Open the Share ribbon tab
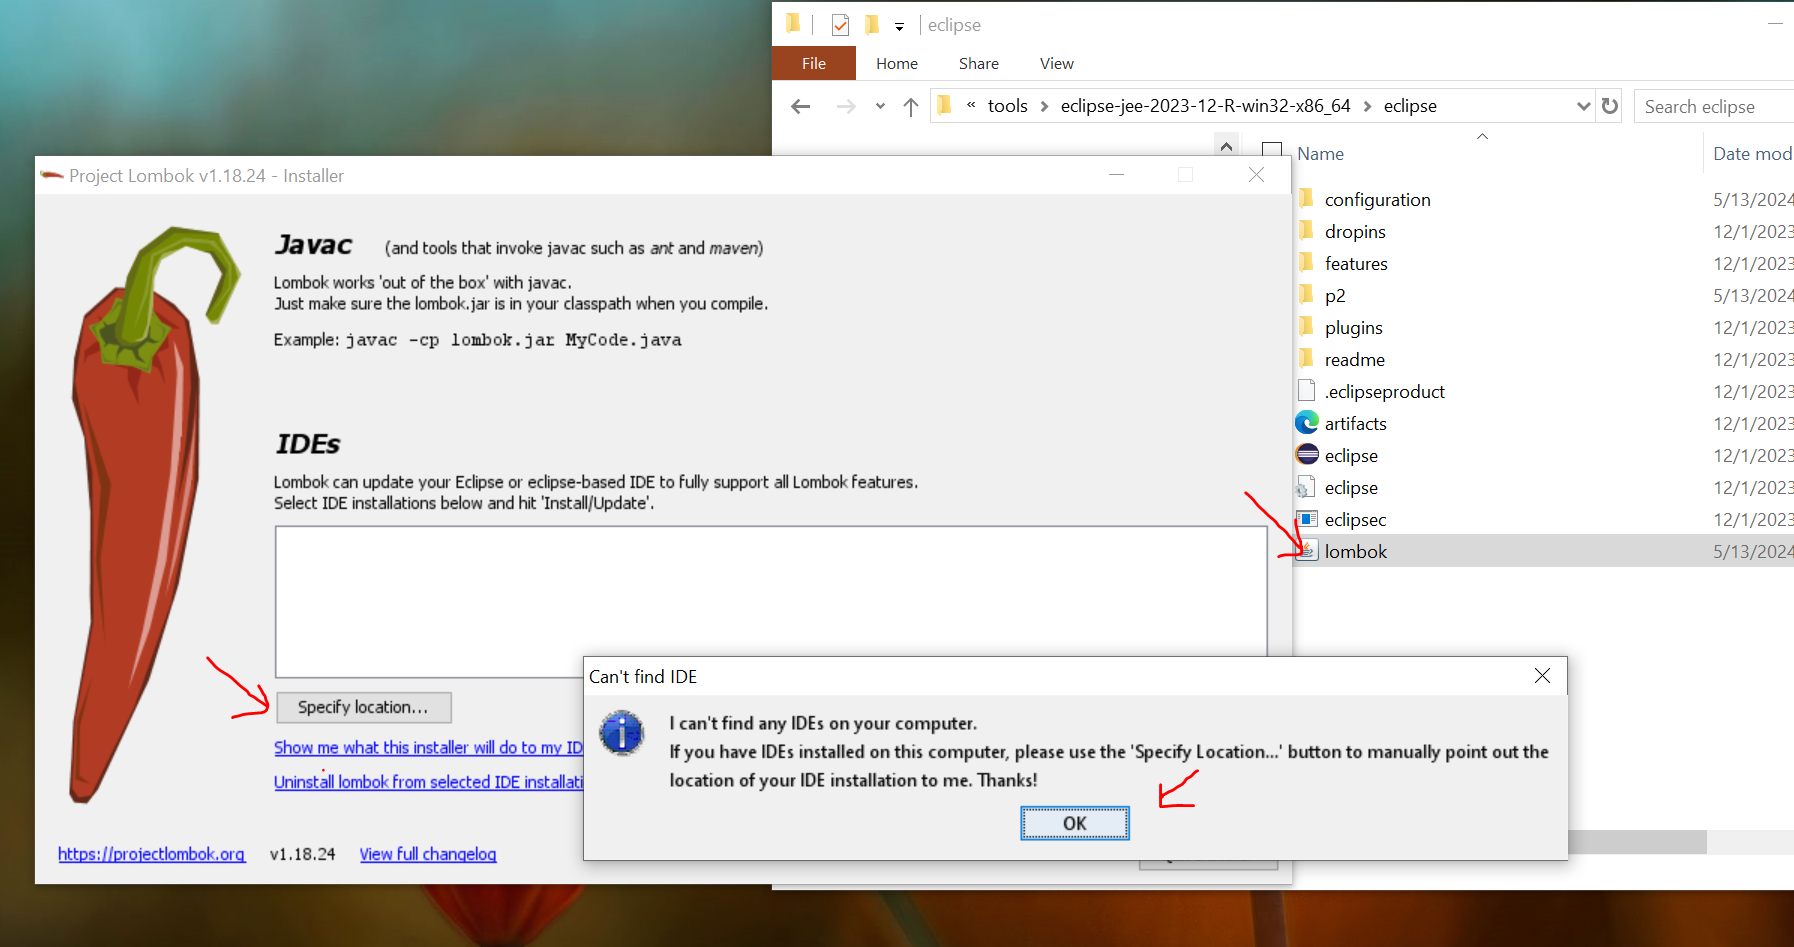 (x=979, y=63)
